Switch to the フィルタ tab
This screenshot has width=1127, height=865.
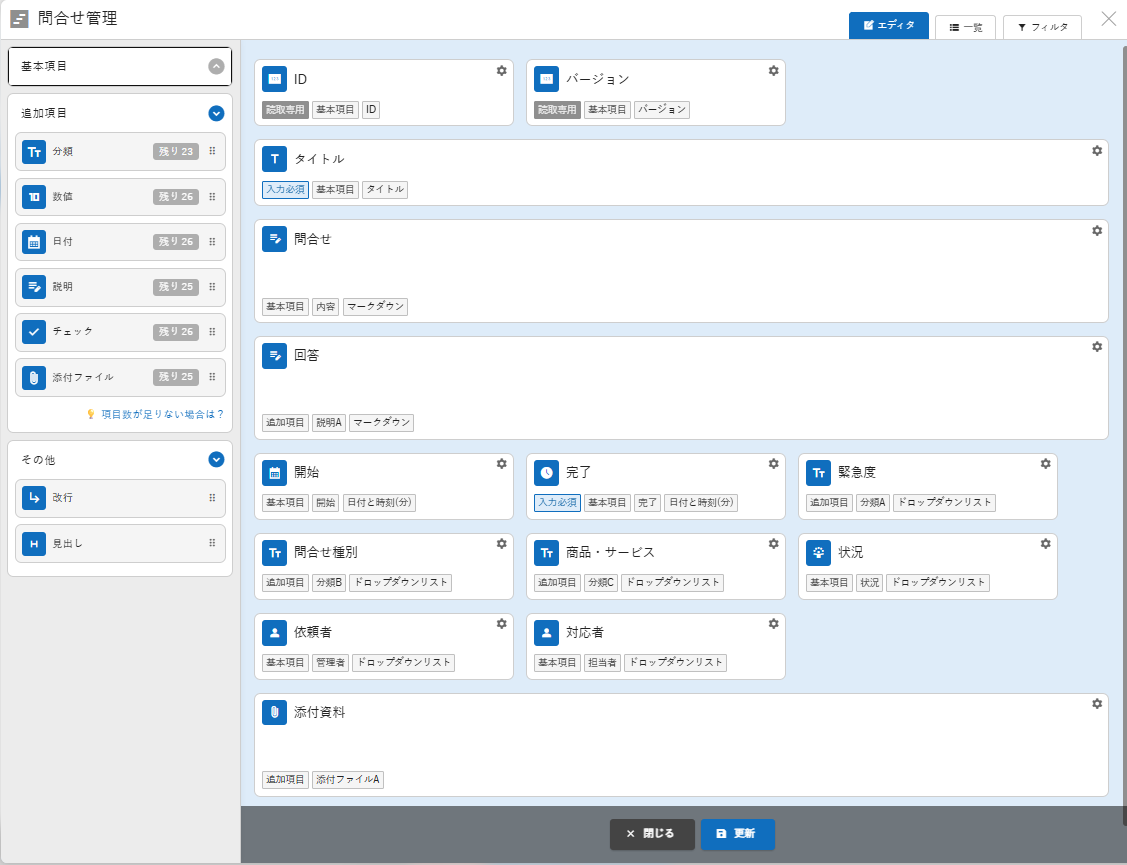(1042, 27)
